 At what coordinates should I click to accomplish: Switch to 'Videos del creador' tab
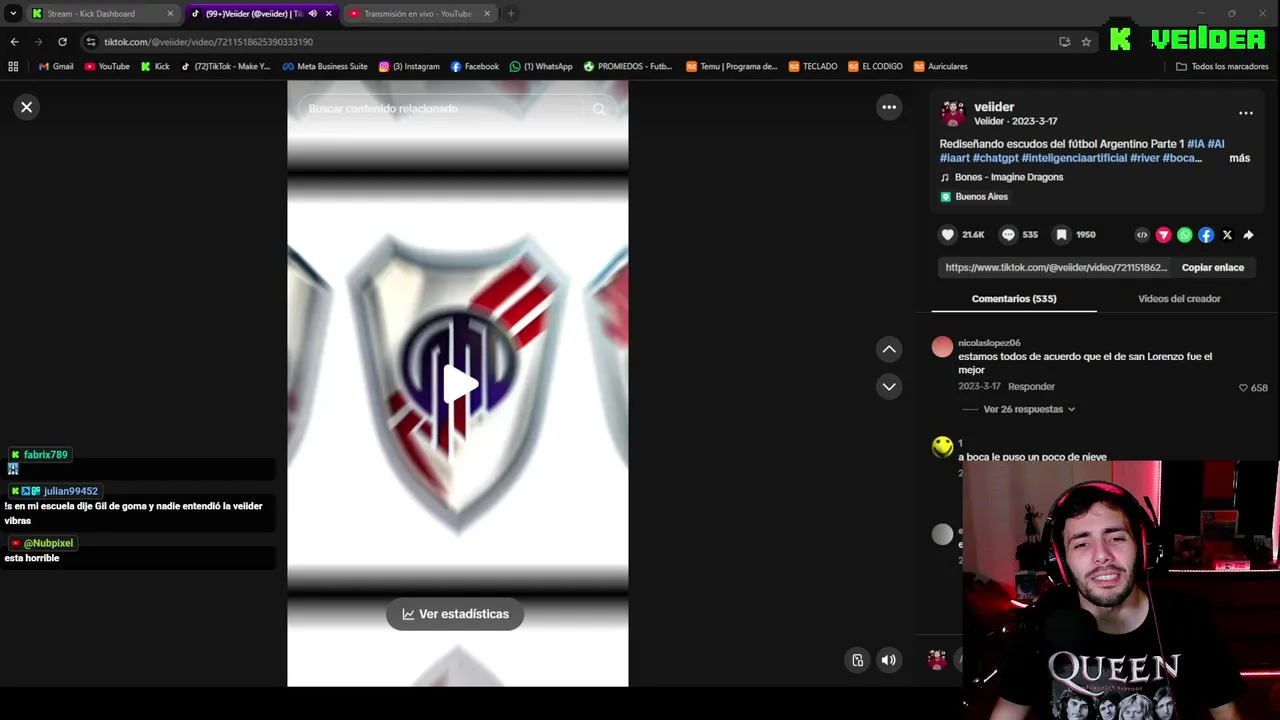(x=1179, y=299)
